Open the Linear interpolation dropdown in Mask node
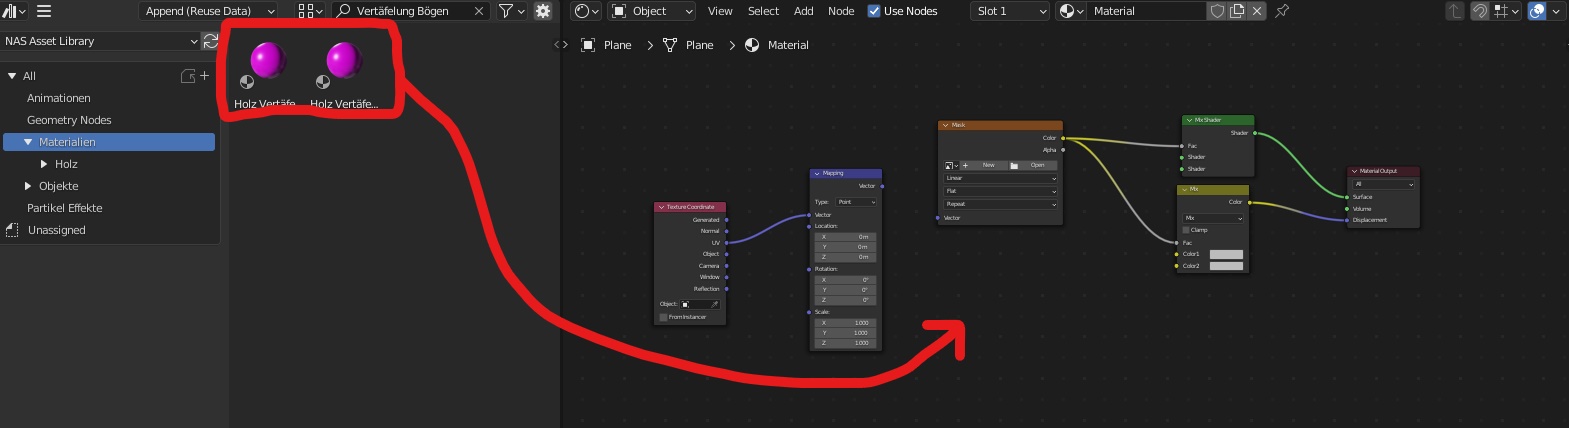This screenshot has width=1569, height=428. (x=1000, y=178)
